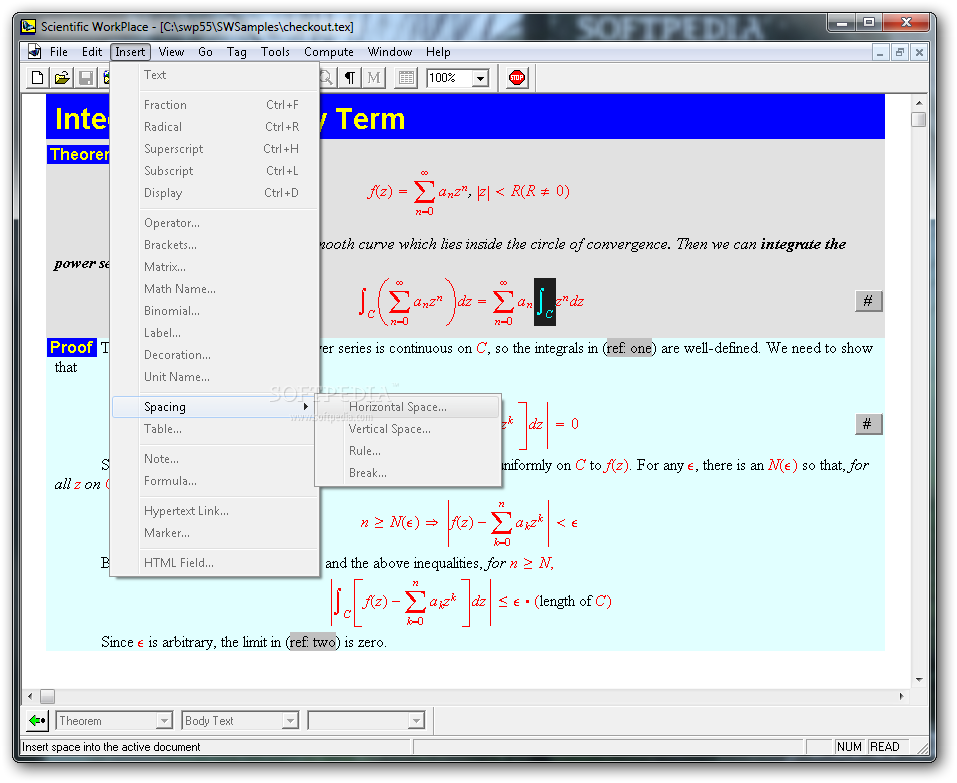Select HTML Field... in the Insert menu

coord(215,563)
